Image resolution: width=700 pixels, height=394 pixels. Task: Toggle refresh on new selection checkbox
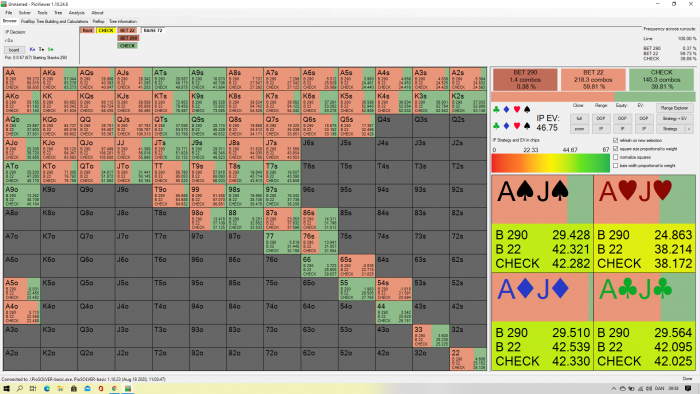pos(616,141)
